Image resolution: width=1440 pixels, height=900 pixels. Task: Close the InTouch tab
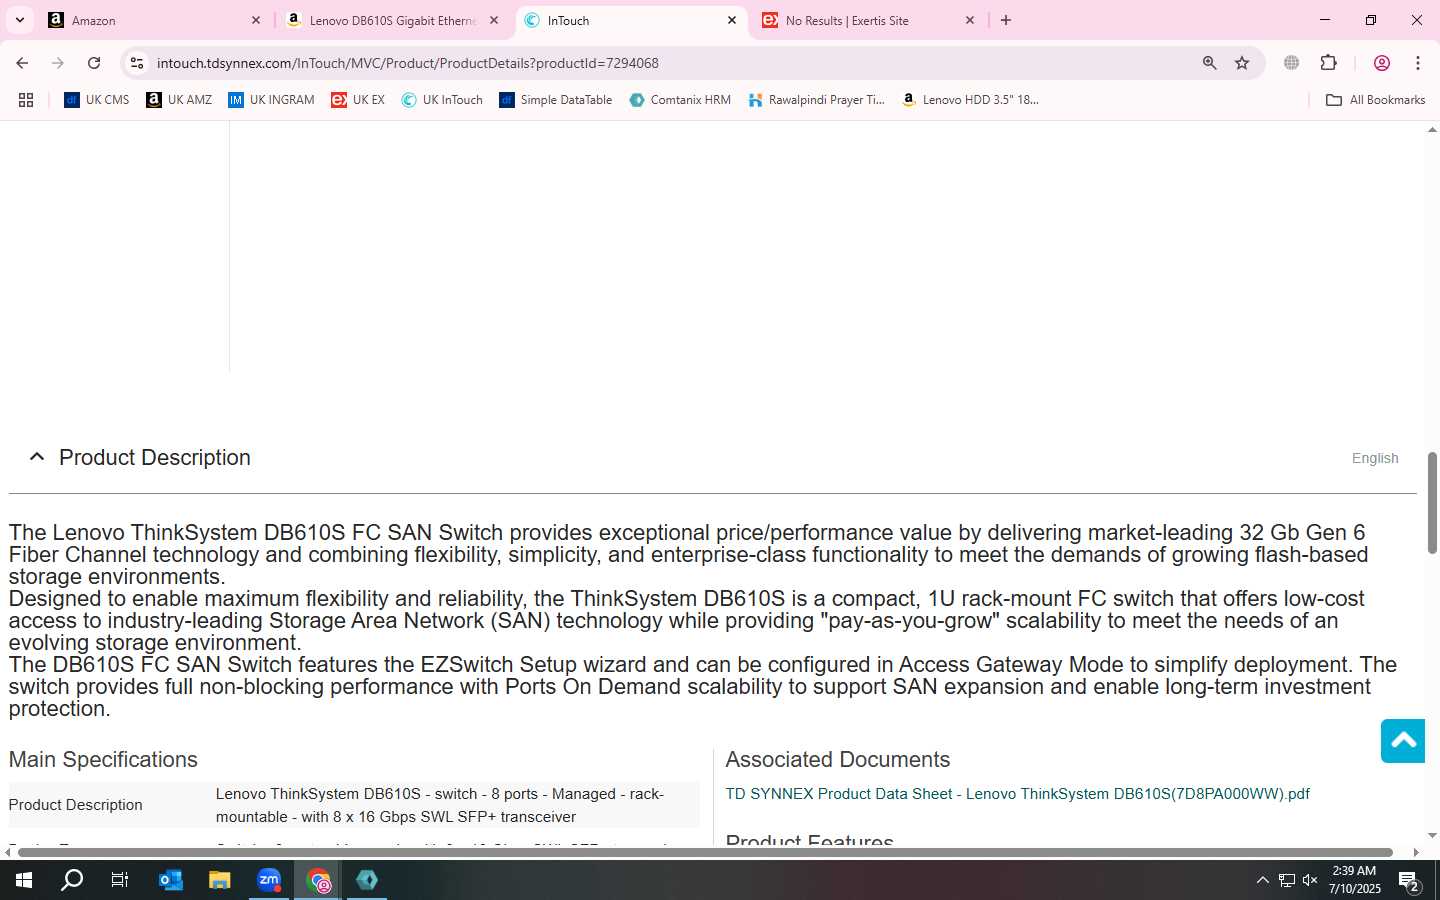click(732, 20)
